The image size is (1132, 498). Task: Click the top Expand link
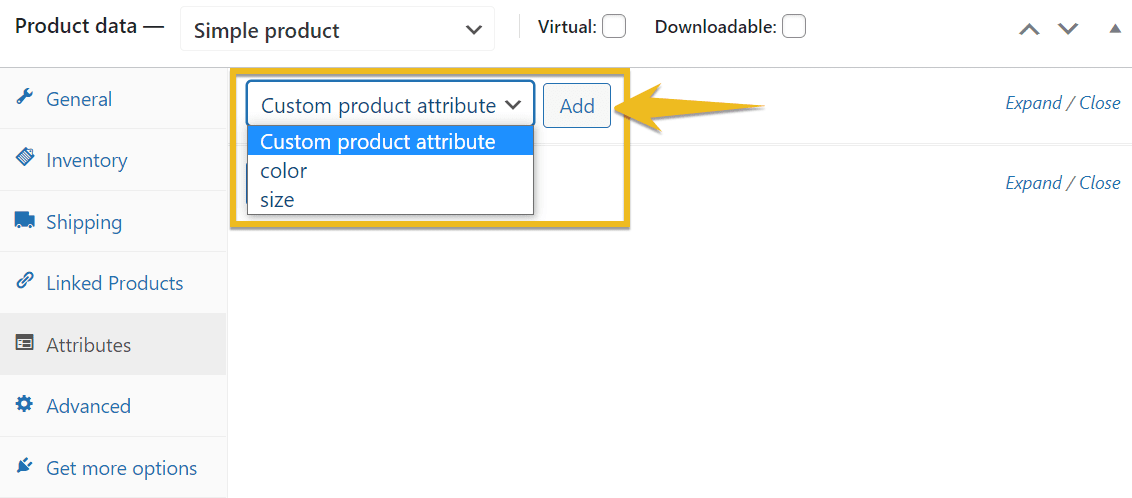click(1033, 102)
